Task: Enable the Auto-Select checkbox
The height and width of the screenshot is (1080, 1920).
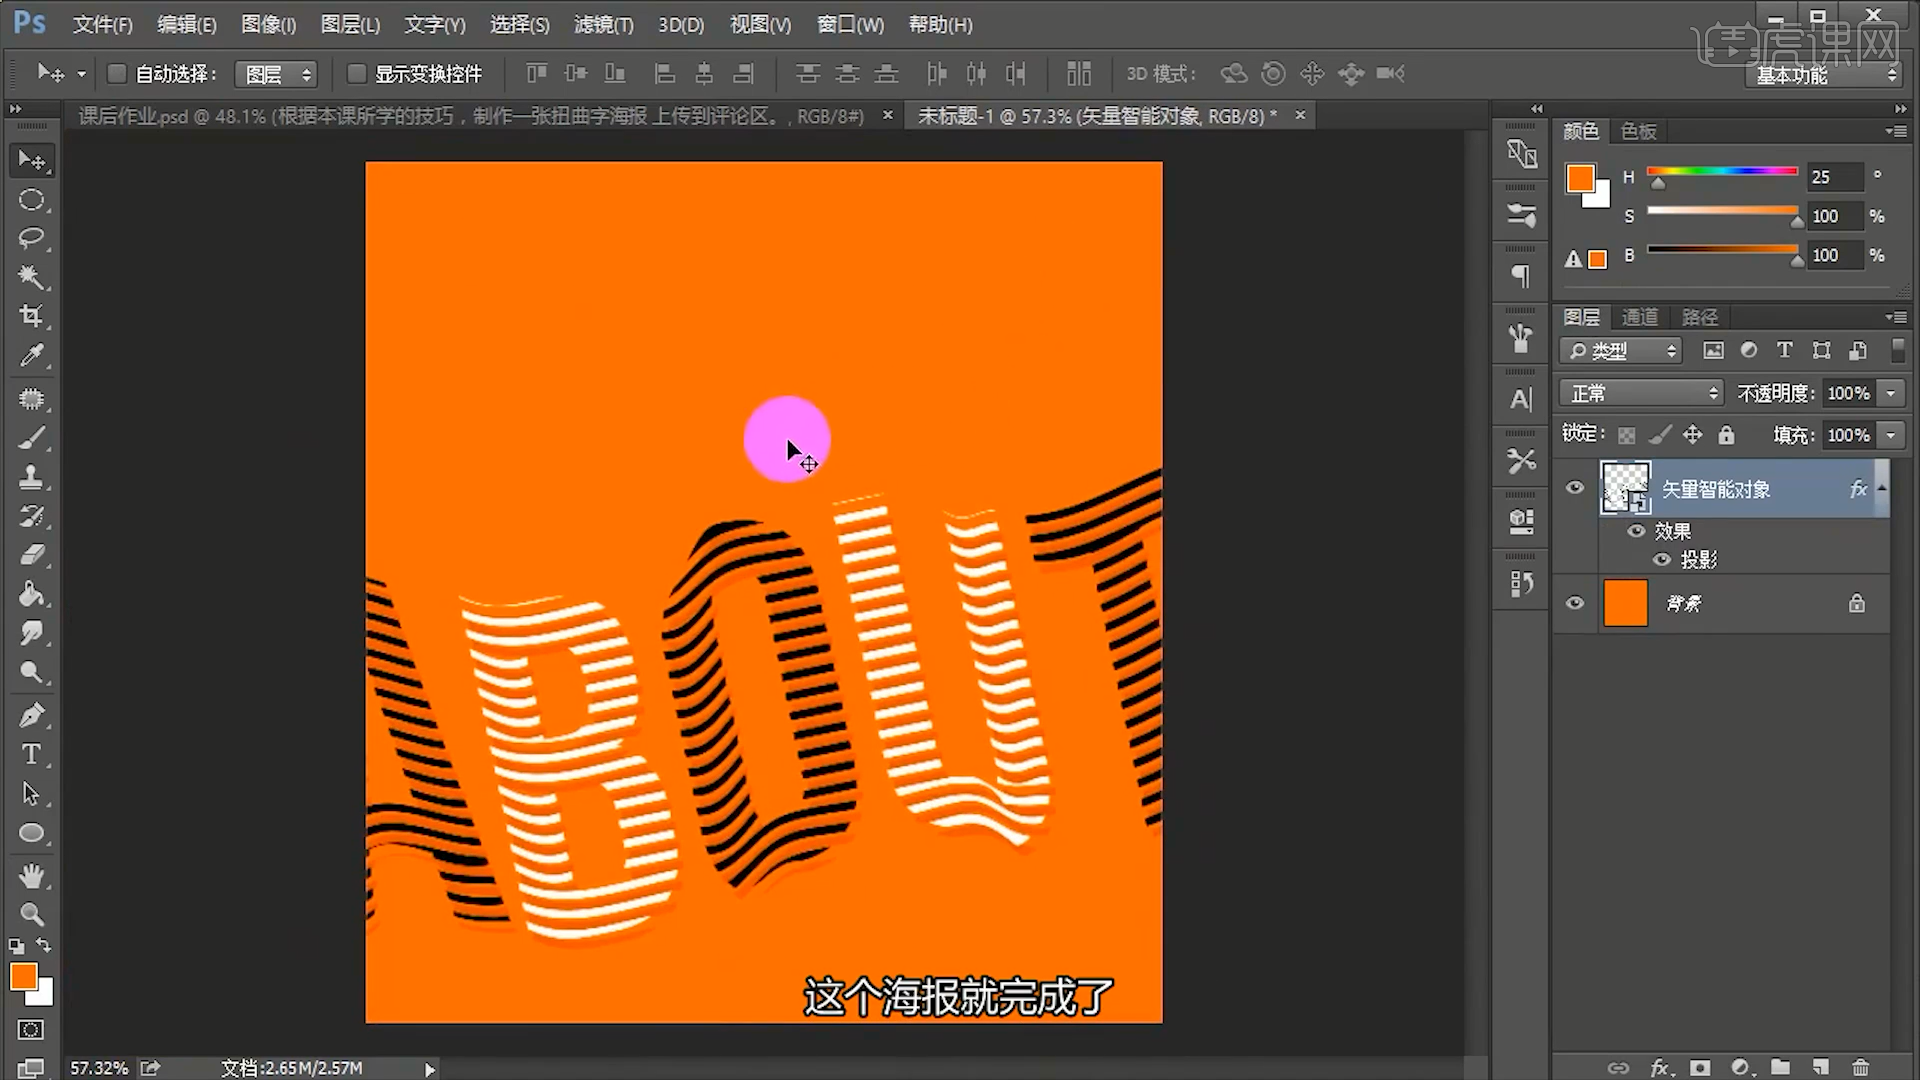Action: click(x=116, y=73)
